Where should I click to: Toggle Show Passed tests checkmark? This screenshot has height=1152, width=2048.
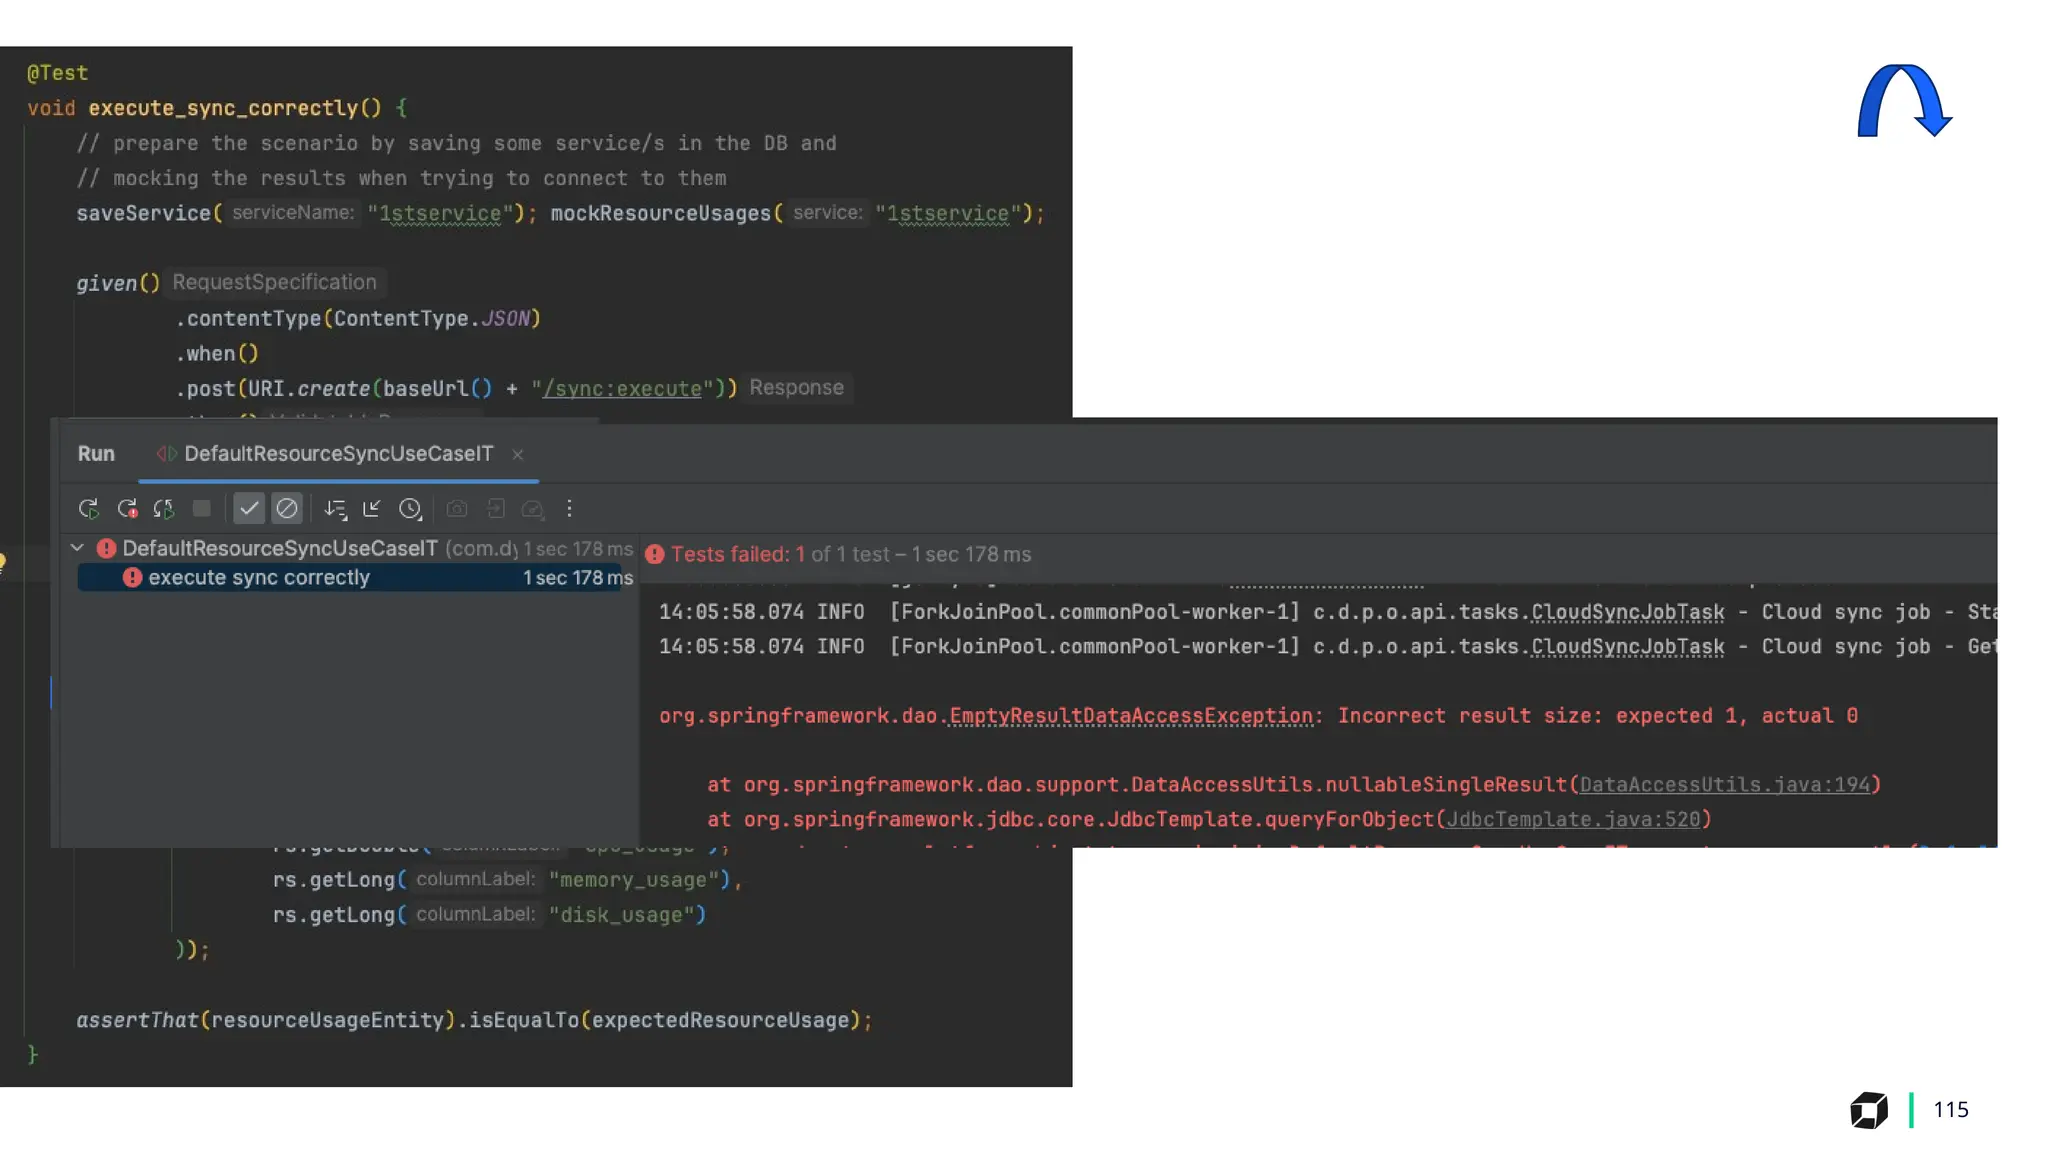[249, 509]
